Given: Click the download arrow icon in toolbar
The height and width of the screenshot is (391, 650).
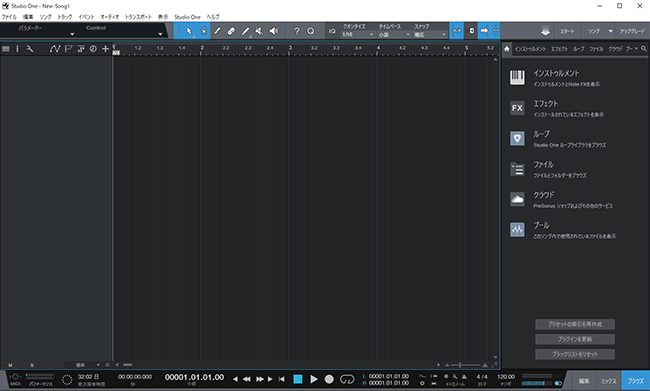Looking at the screenshot, I should pyautogui.click(x=546, y=32).
